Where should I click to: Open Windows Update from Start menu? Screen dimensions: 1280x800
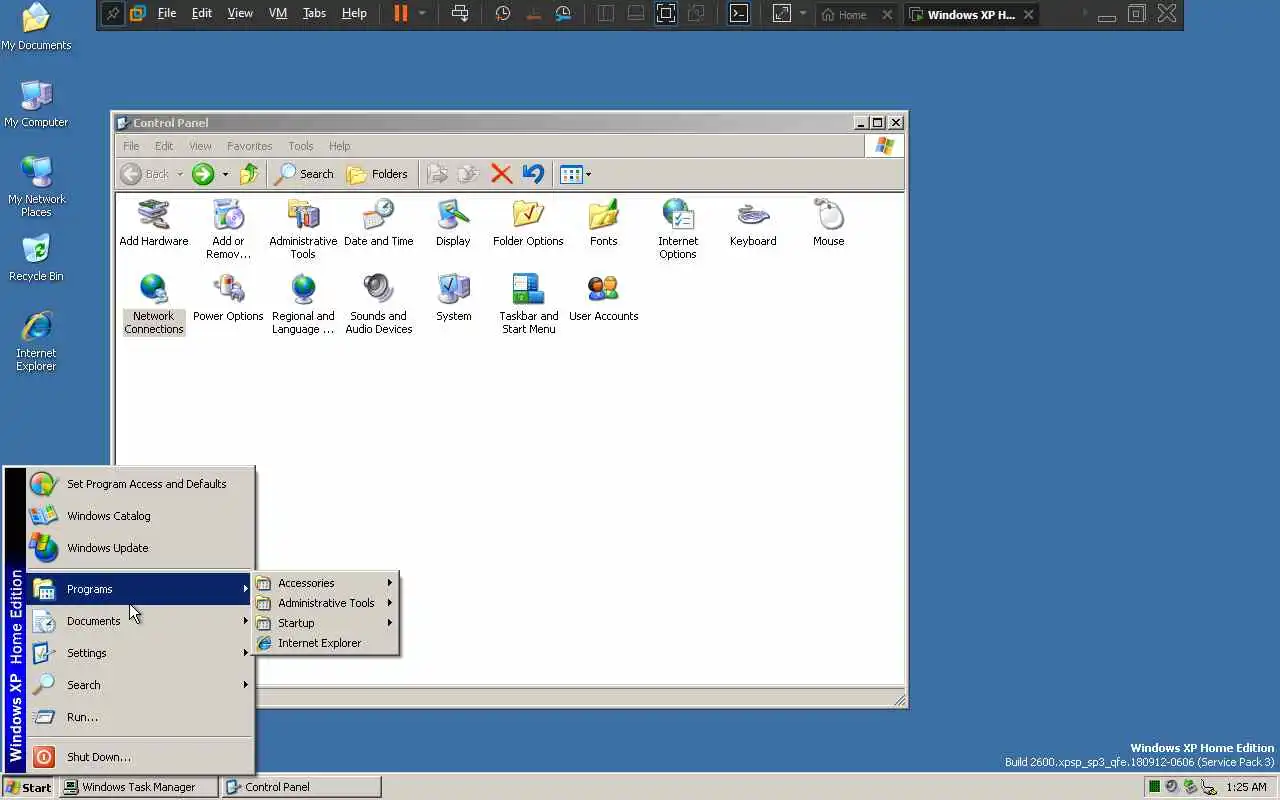pos(139,548)
